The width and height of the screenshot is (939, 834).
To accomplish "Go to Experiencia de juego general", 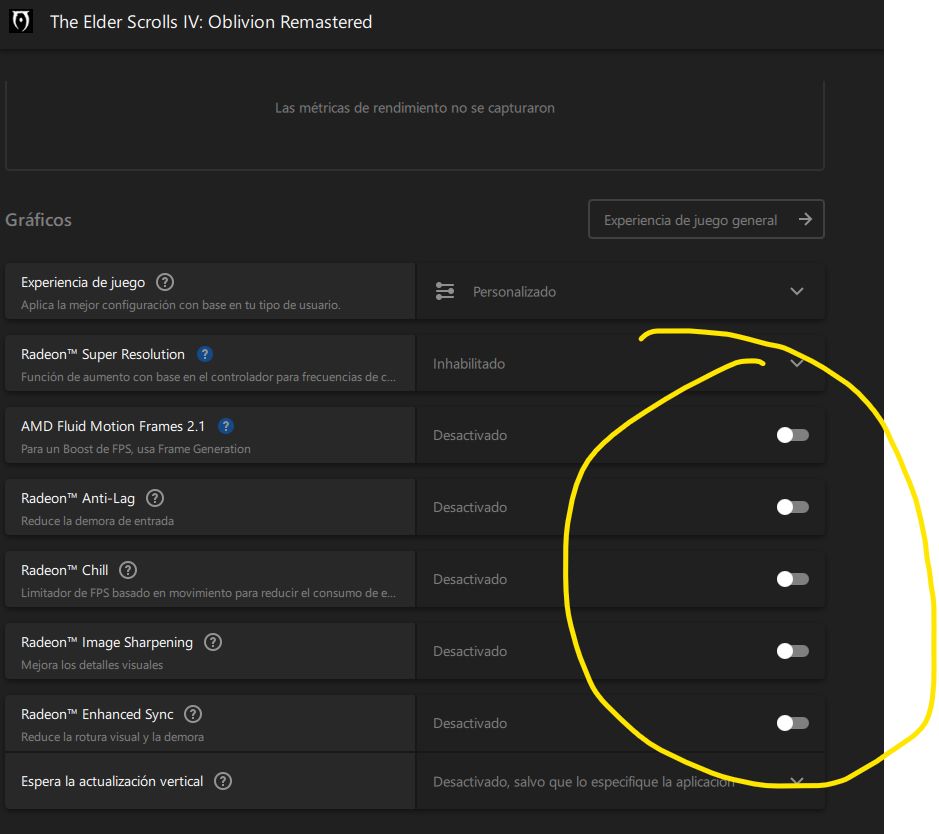I will tap(706, 219).
